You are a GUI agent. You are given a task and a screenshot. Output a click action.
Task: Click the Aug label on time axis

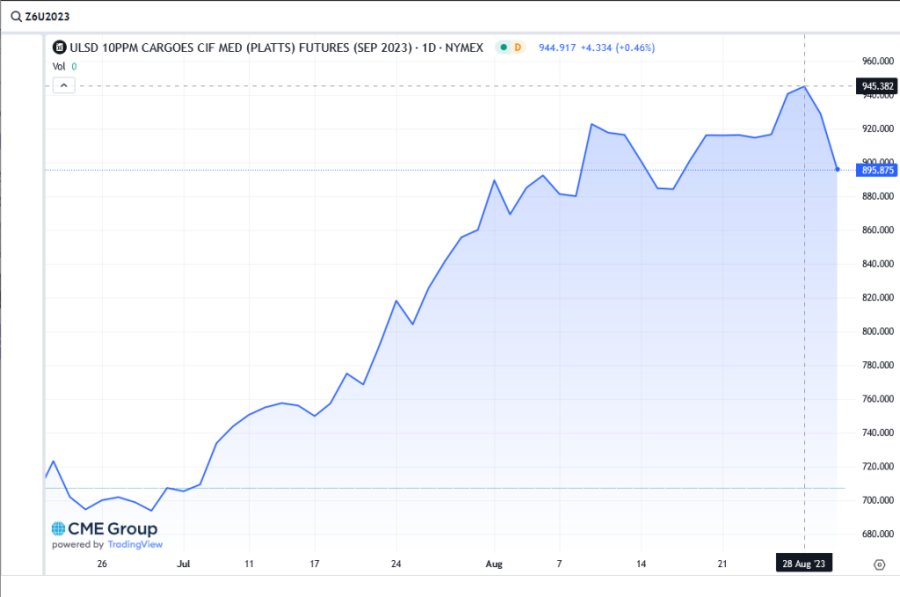click(493, 564)
